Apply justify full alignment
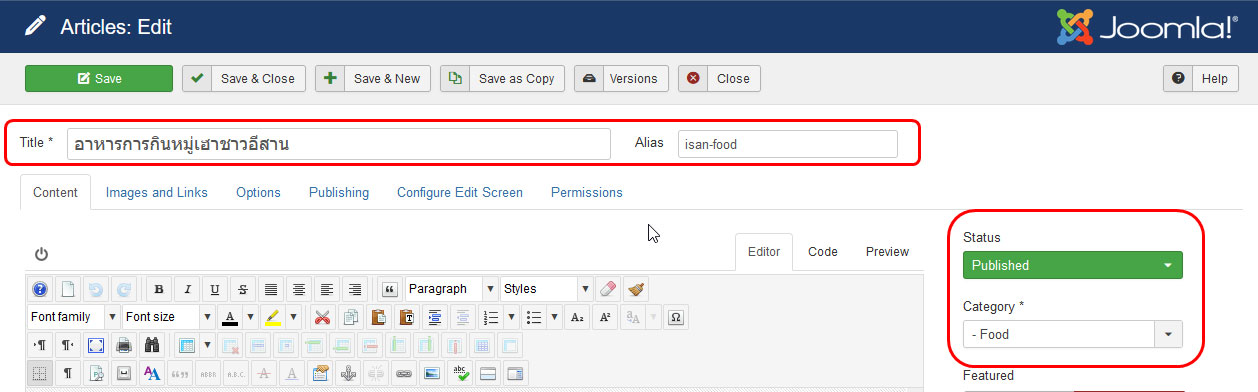1258x392 pixels. tap(271, 289)
